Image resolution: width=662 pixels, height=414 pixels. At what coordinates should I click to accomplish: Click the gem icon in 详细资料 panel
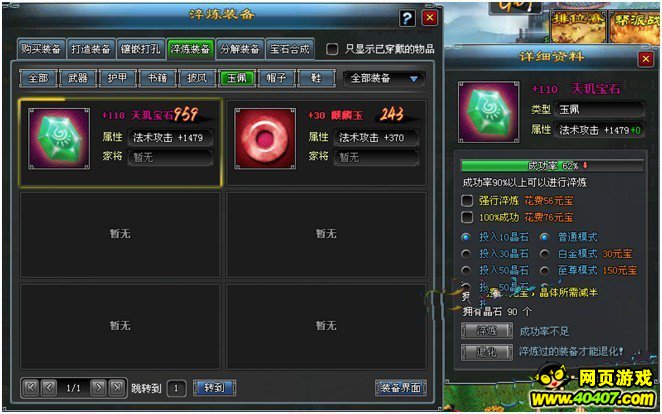[x=488, y=112]
